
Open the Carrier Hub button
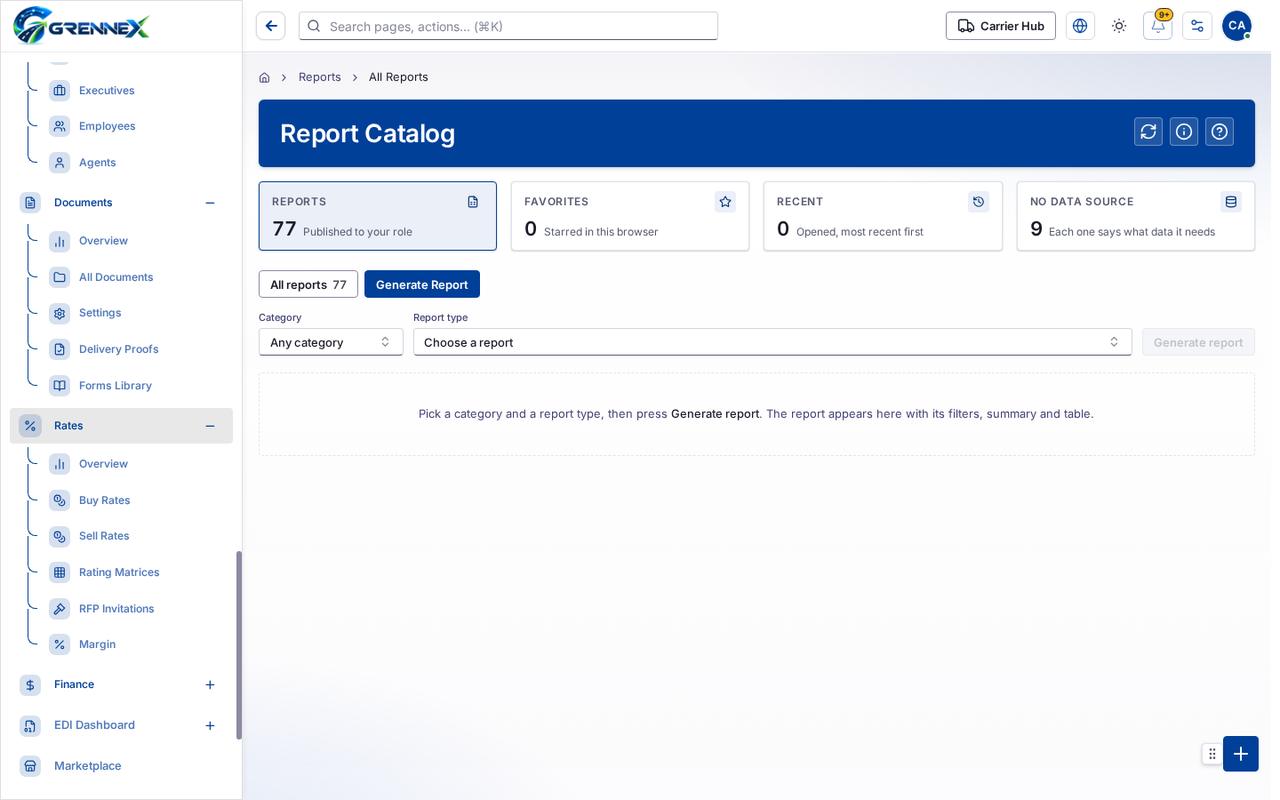(x=1001, y=26)
